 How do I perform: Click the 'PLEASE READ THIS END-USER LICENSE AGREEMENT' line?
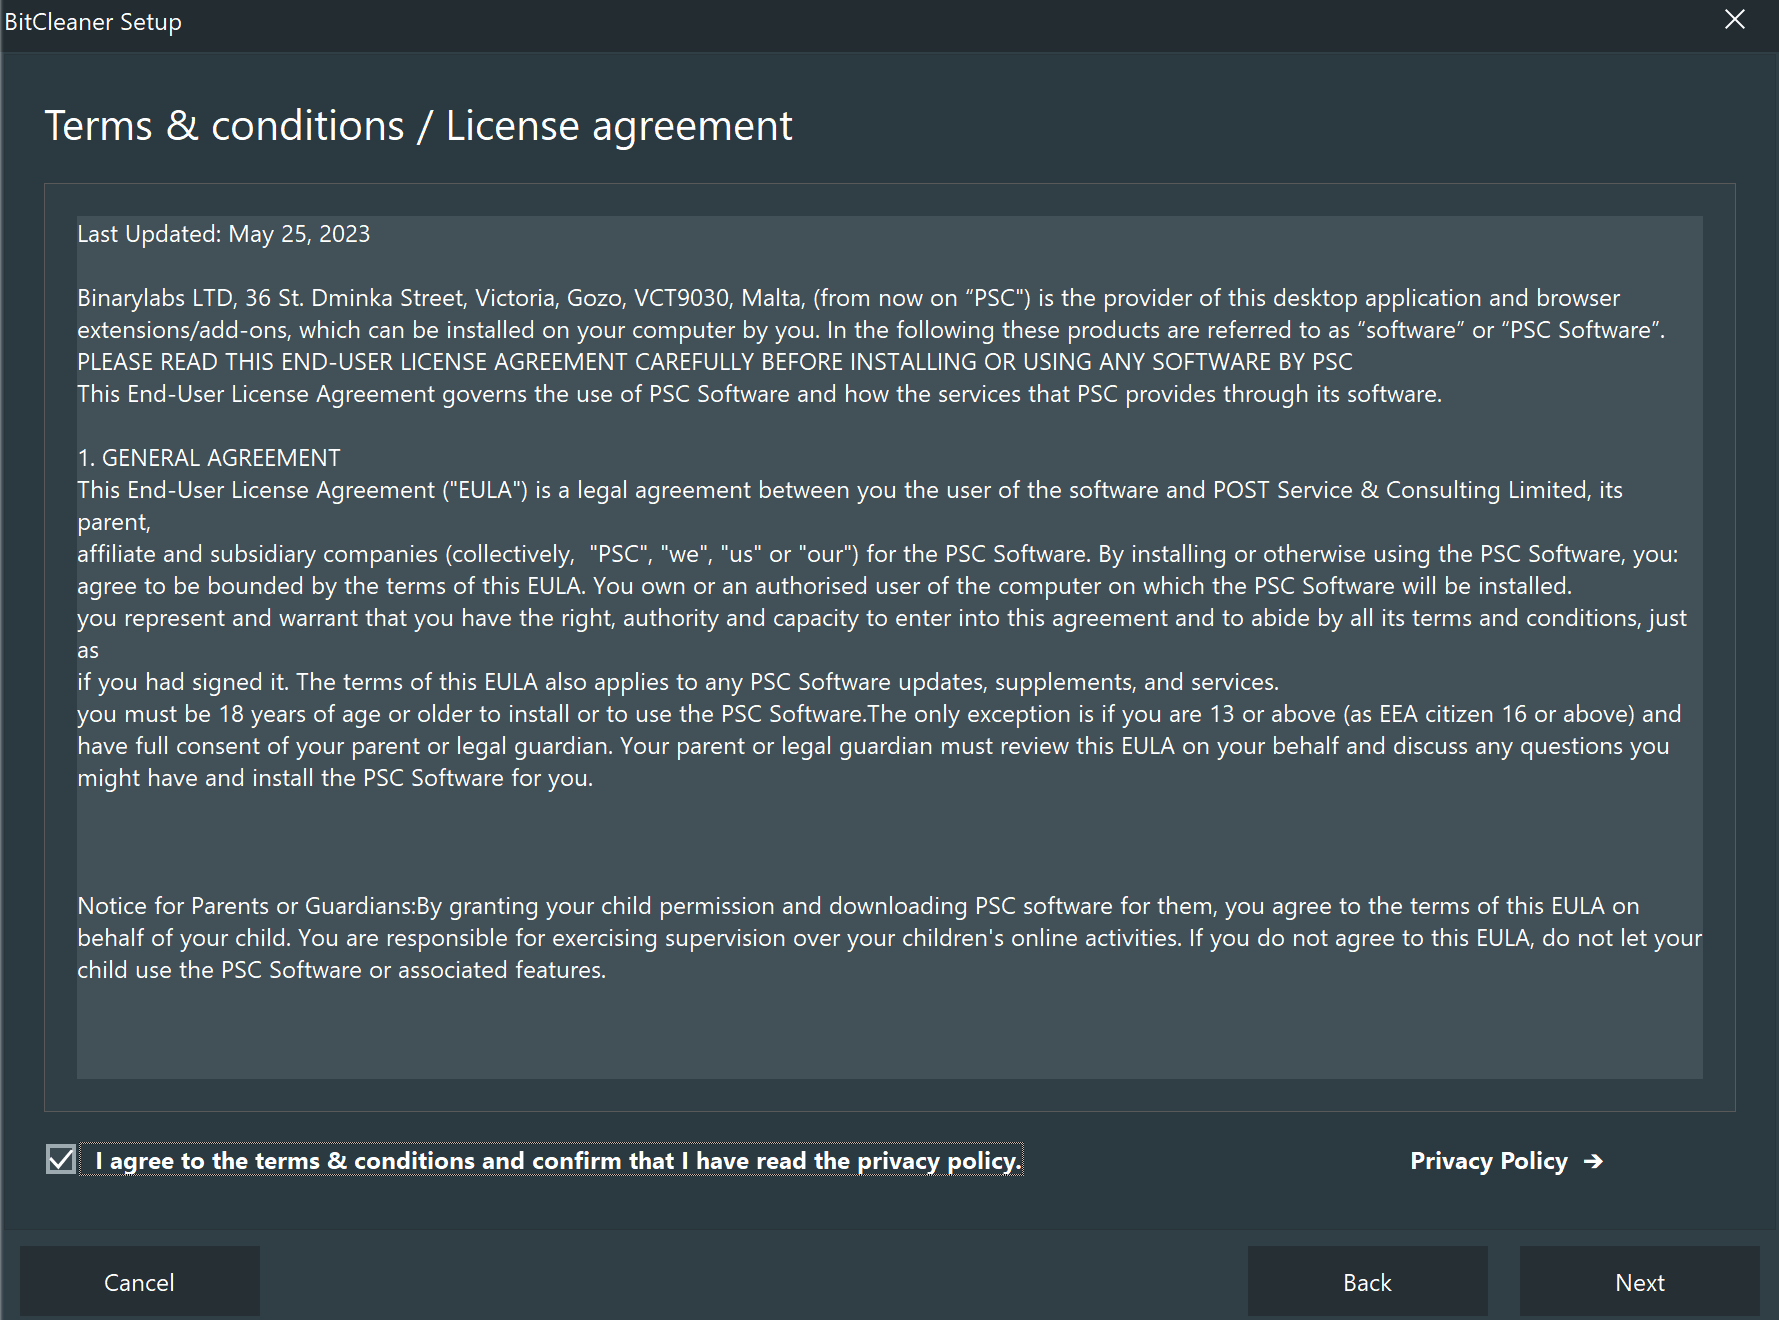[x=715, y=362]
